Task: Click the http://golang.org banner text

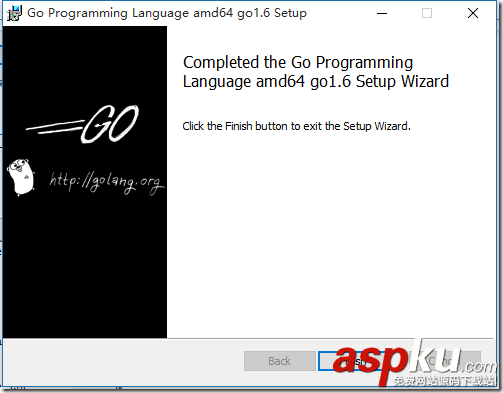Action: (x=107, y=182)
